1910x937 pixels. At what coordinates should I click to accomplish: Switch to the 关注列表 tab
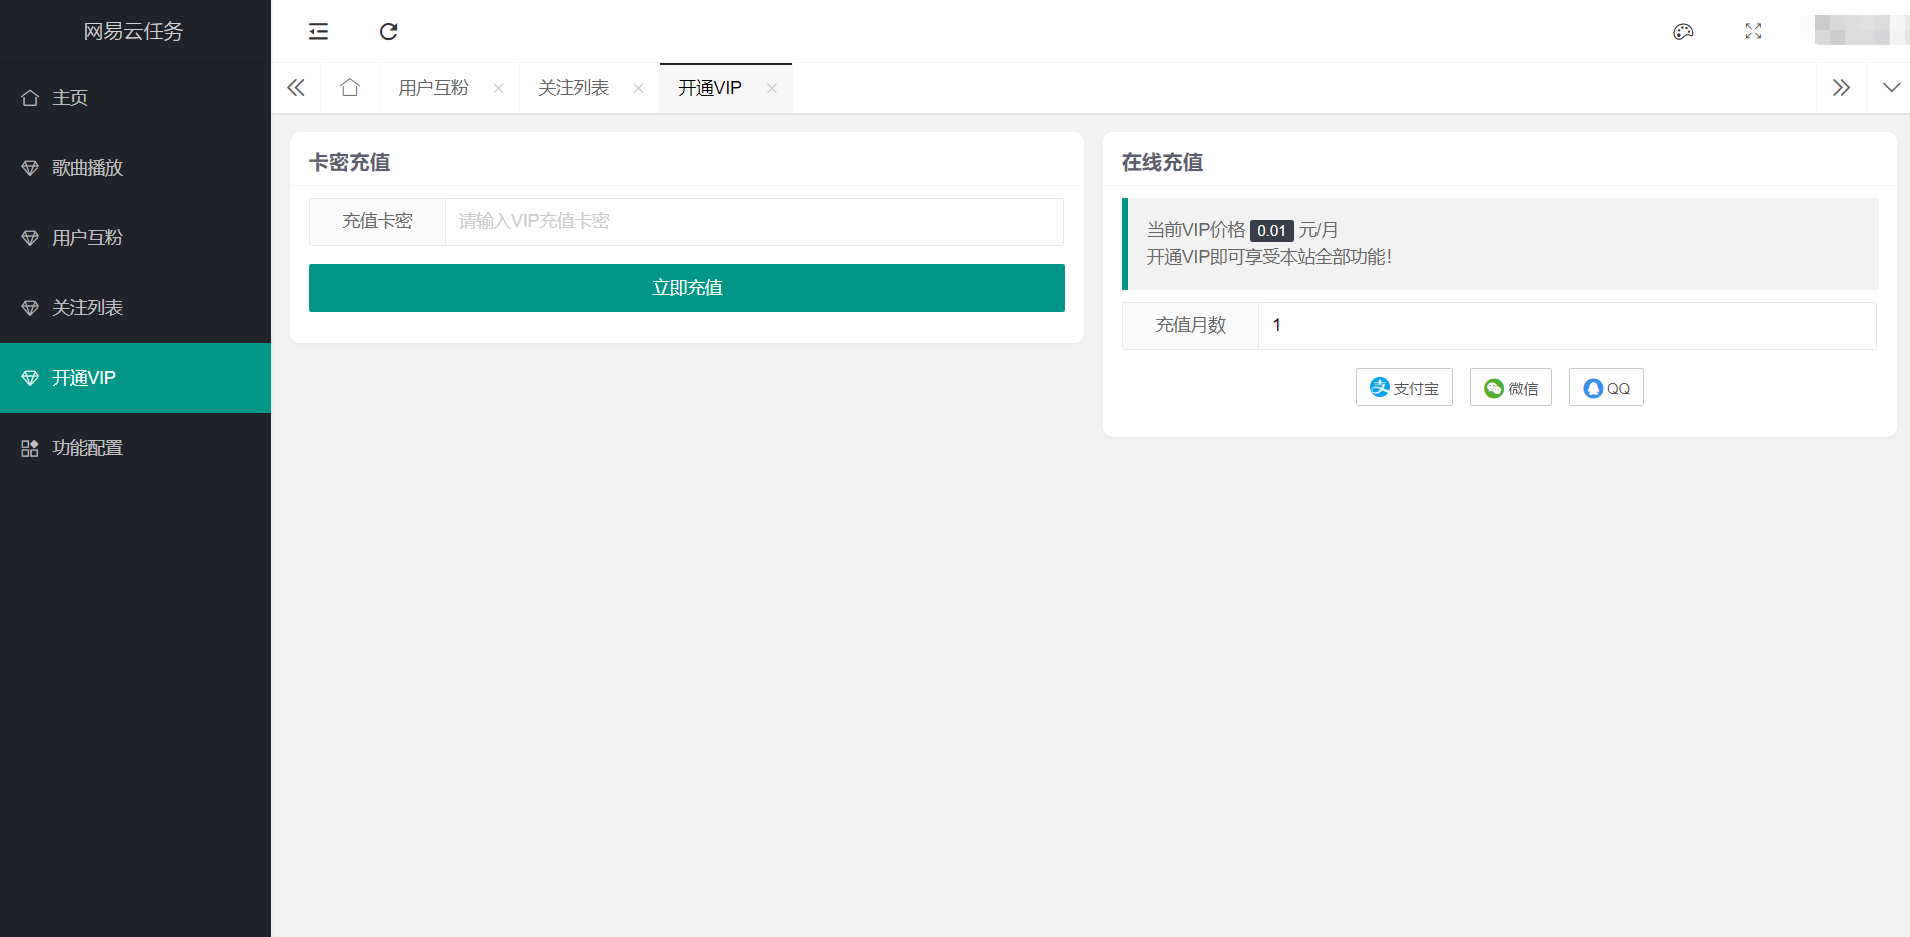click(x=573, y=87)
